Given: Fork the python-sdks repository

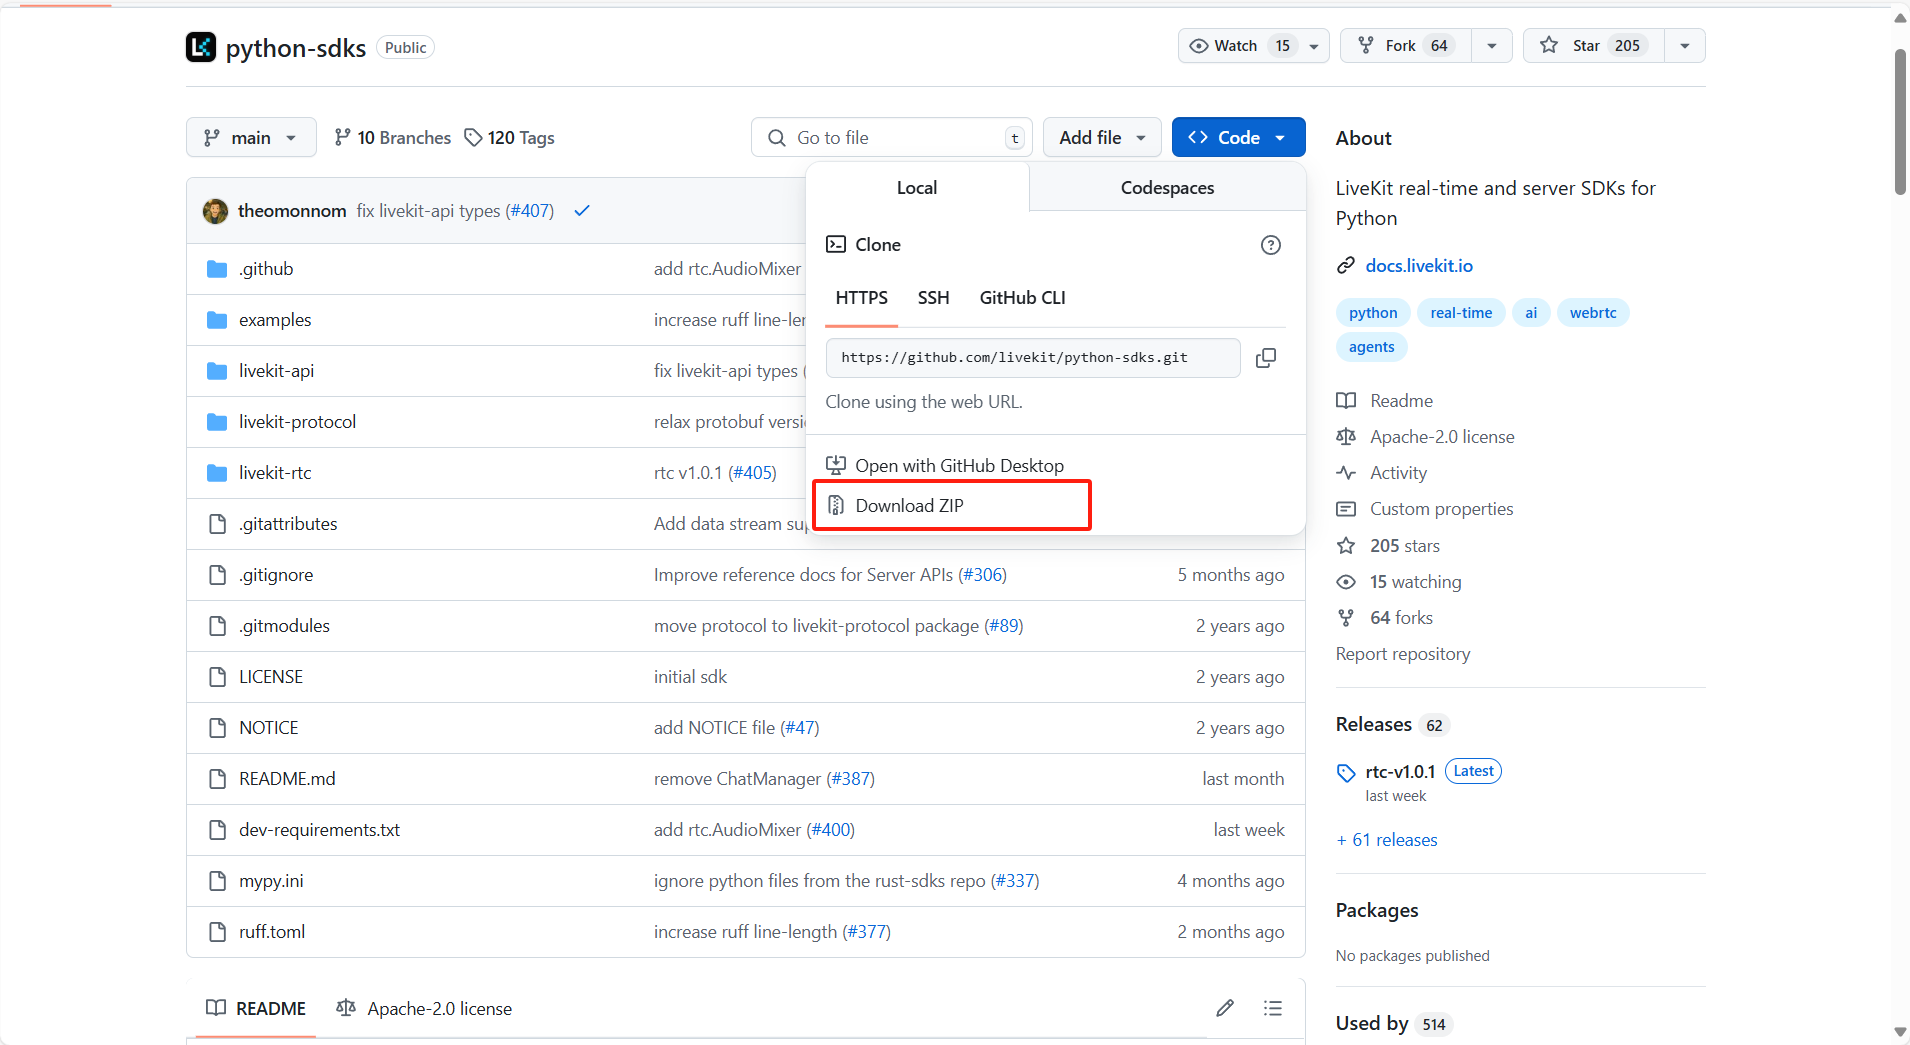Looking at the screenshot, I should click(x=1406, y=46).
